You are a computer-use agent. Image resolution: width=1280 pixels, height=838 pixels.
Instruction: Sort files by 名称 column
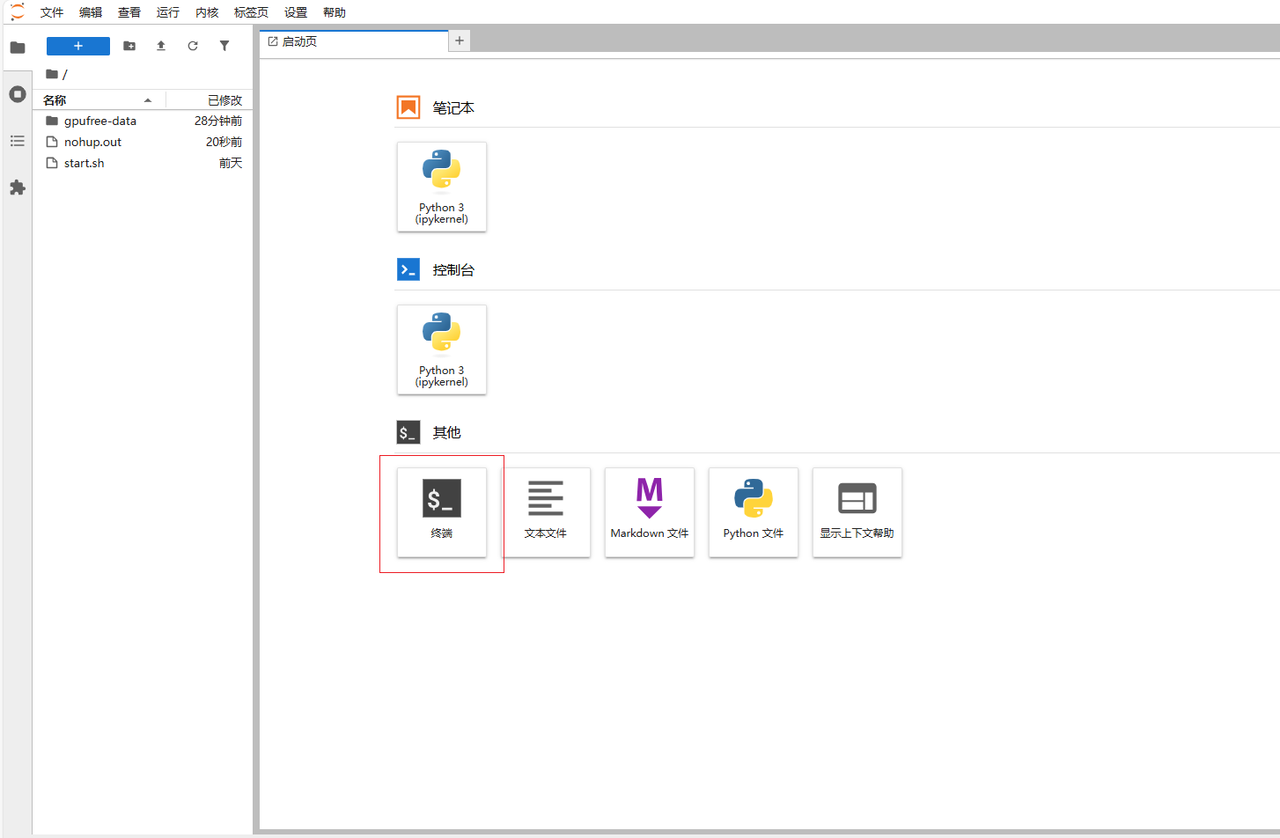[x=99, y=100]
